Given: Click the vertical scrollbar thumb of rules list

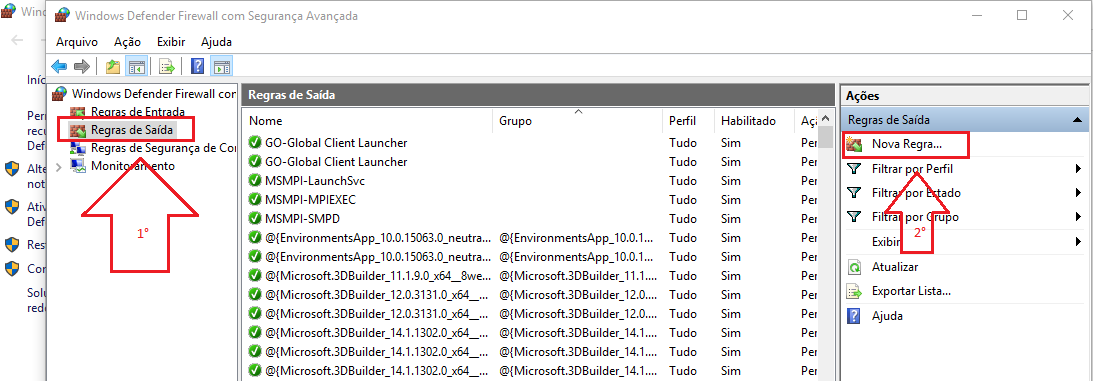Looking at the screenshot, I should pyautogui.click(x=825, y=138).
